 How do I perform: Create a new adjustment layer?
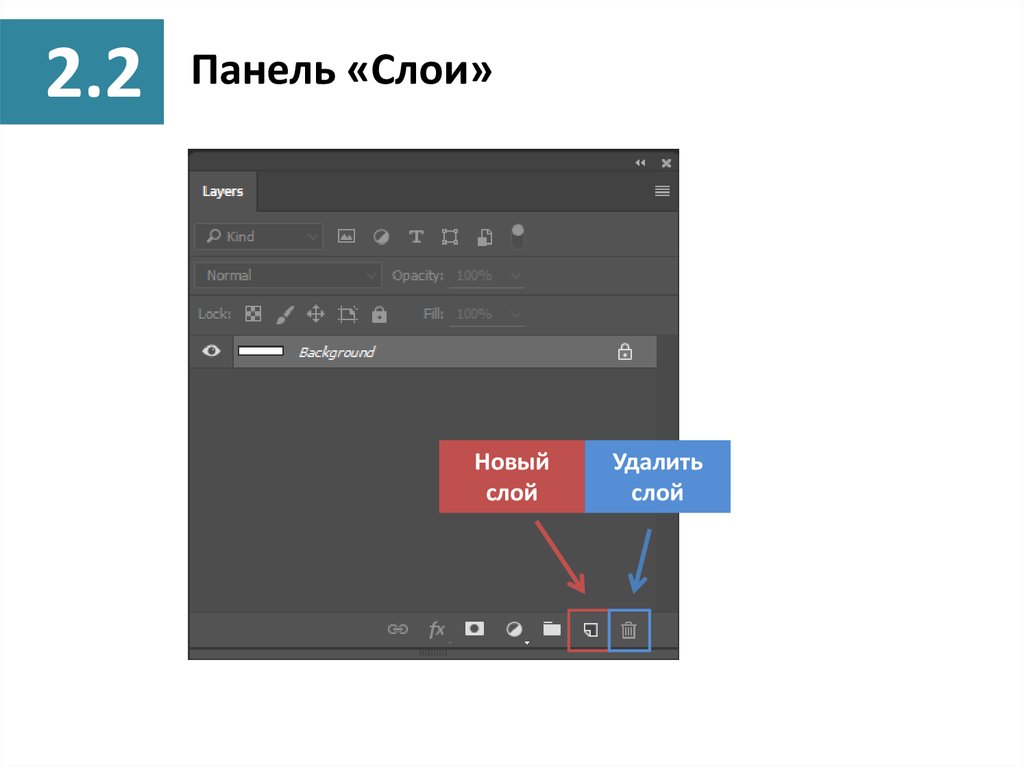click(x=514, y=629)
